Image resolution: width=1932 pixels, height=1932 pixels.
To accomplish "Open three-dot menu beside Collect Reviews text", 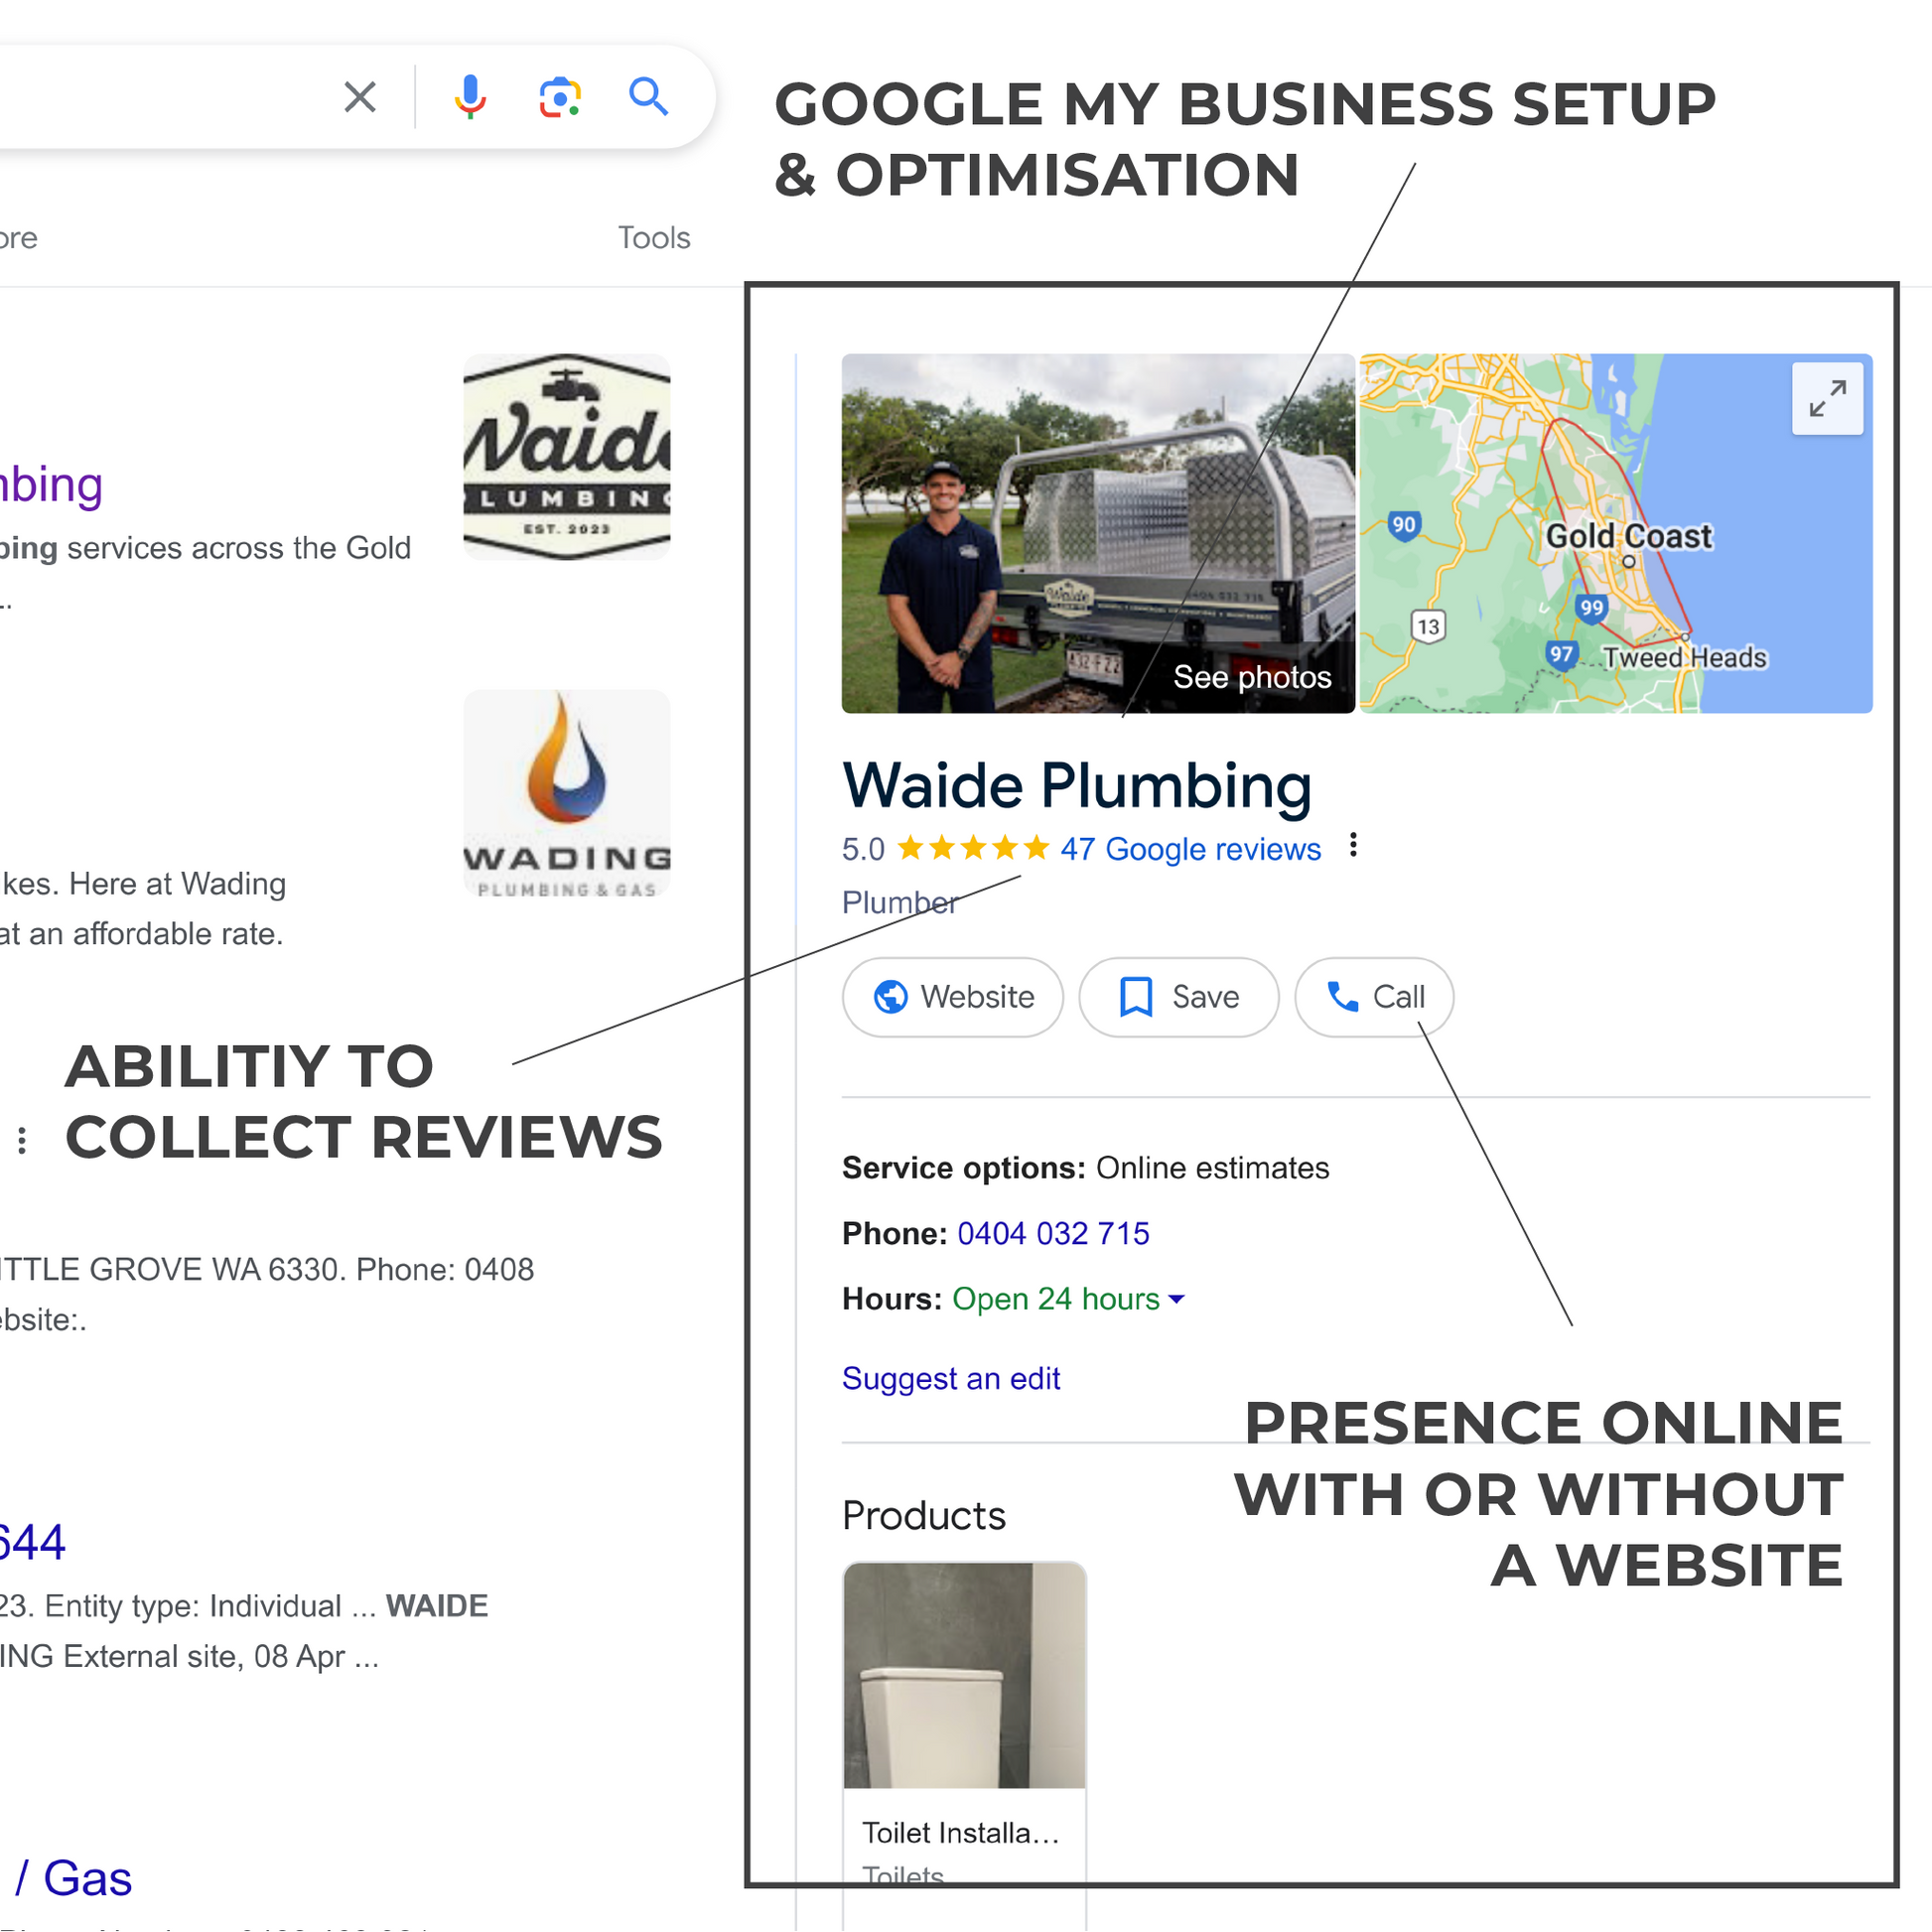I will [x=22, y=1140].
